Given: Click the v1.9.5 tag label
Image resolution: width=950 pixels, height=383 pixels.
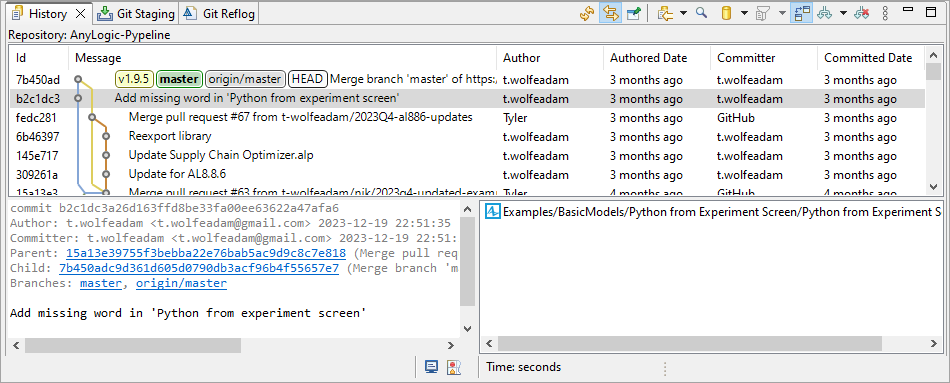Looking at the screenshot, I should point(134,79).
